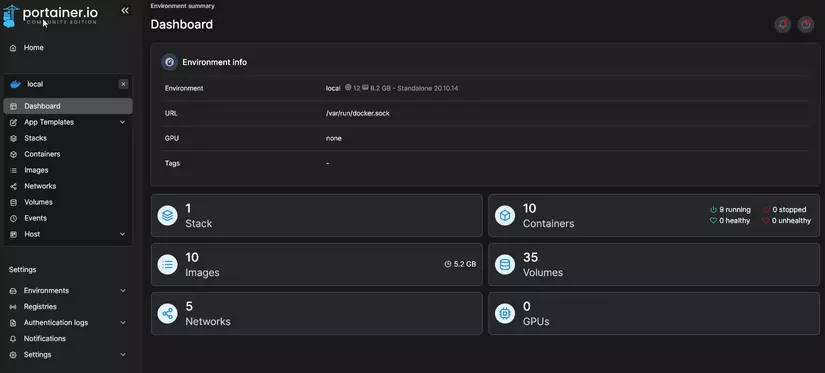Click the GPUs tile's chip icon

coord(505,314)
